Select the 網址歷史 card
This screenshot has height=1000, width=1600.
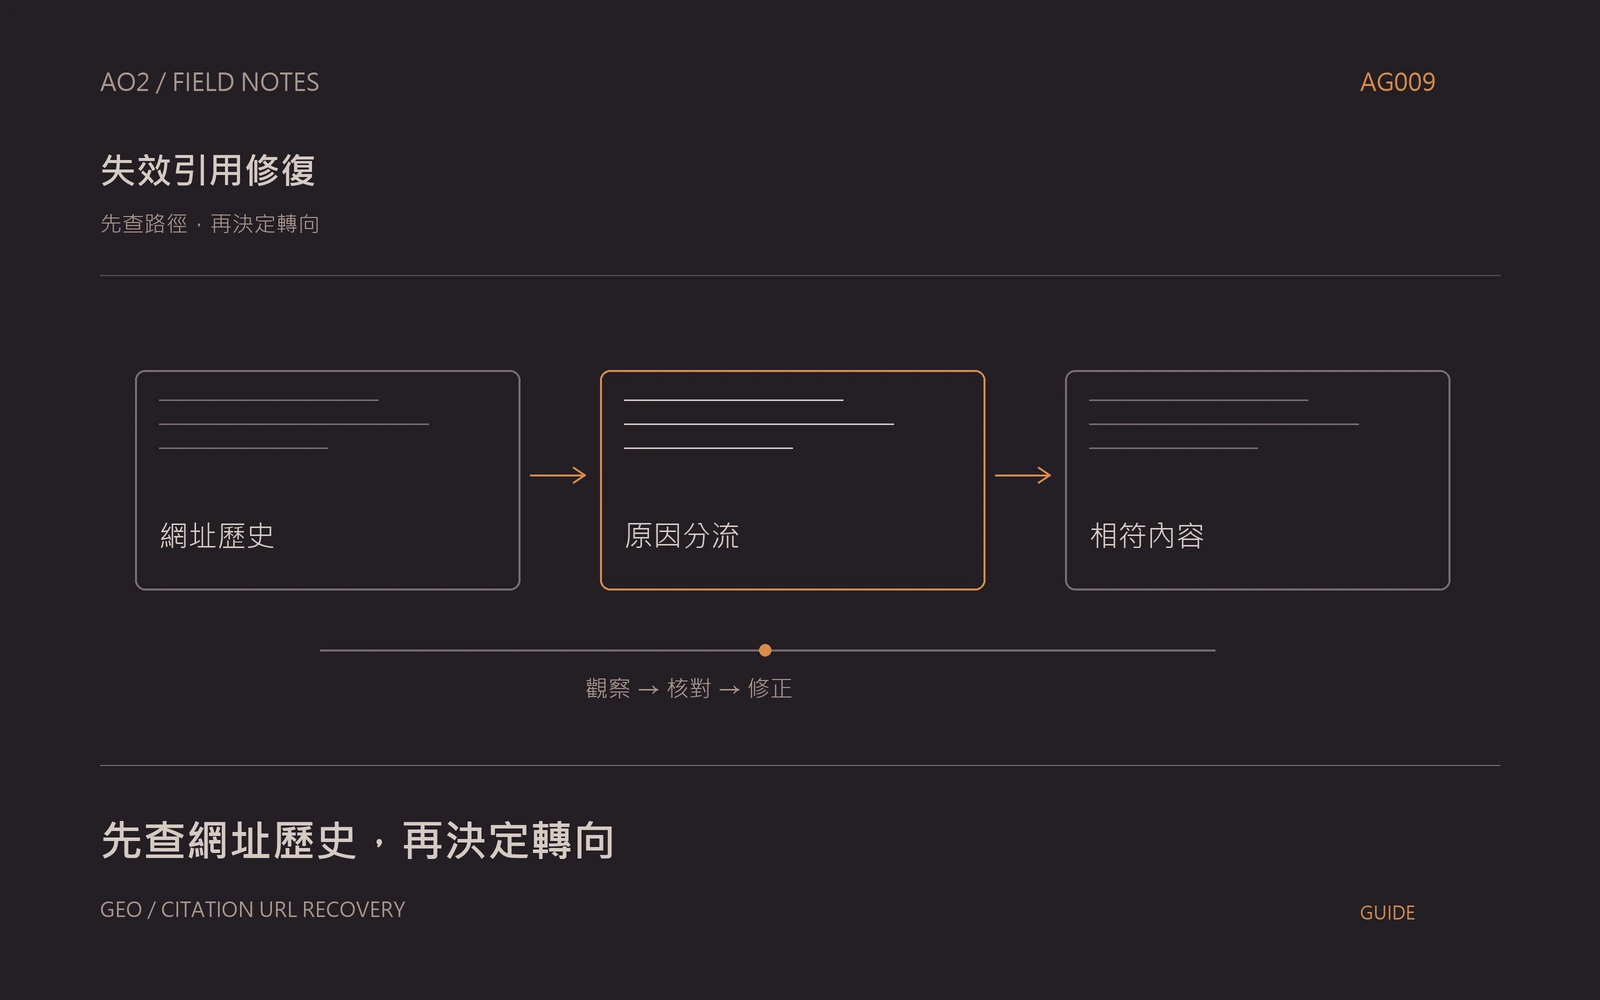click(x=328, y=480)
